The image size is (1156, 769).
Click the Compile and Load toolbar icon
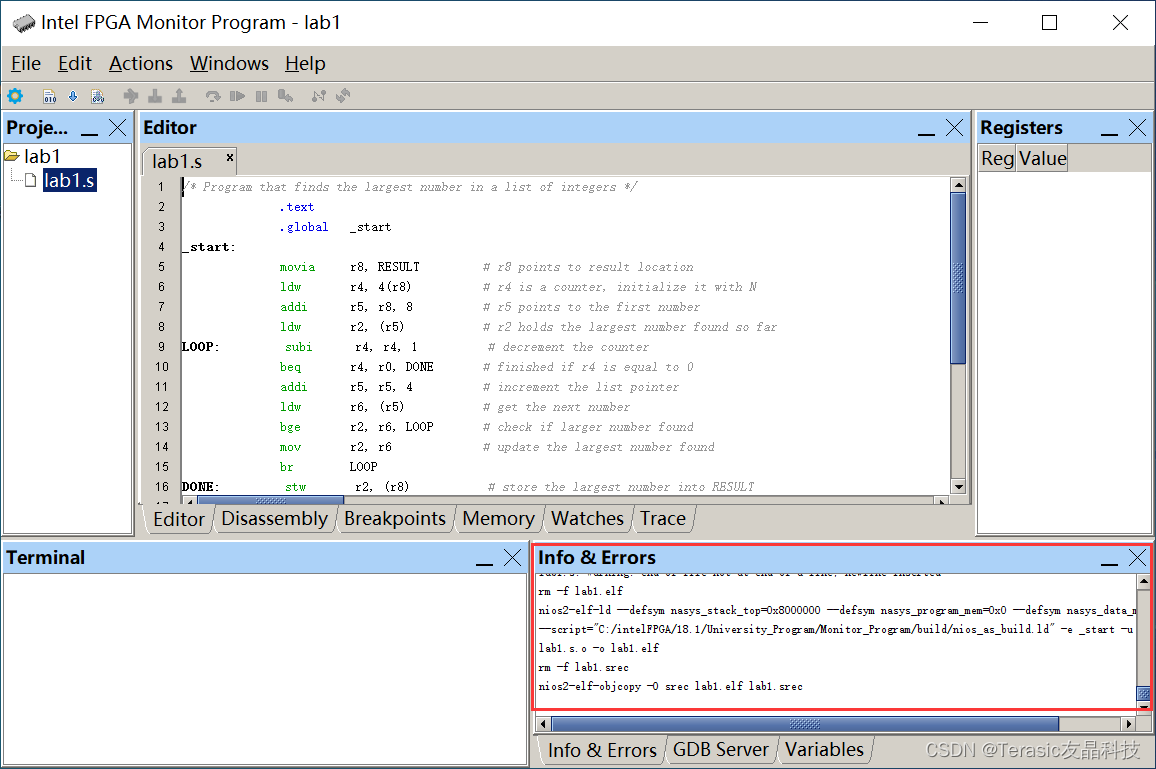click(98, 96)
